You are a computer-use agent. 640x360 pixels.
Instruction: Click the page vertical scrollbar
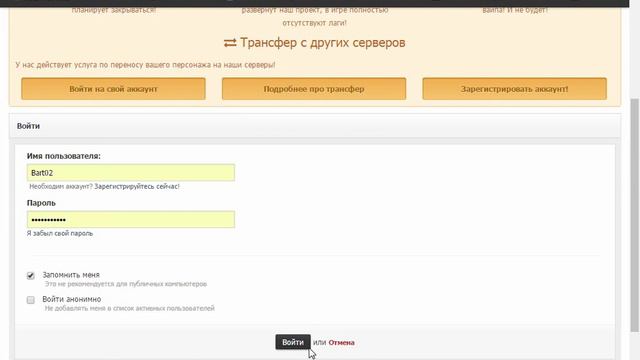[635, 214]
